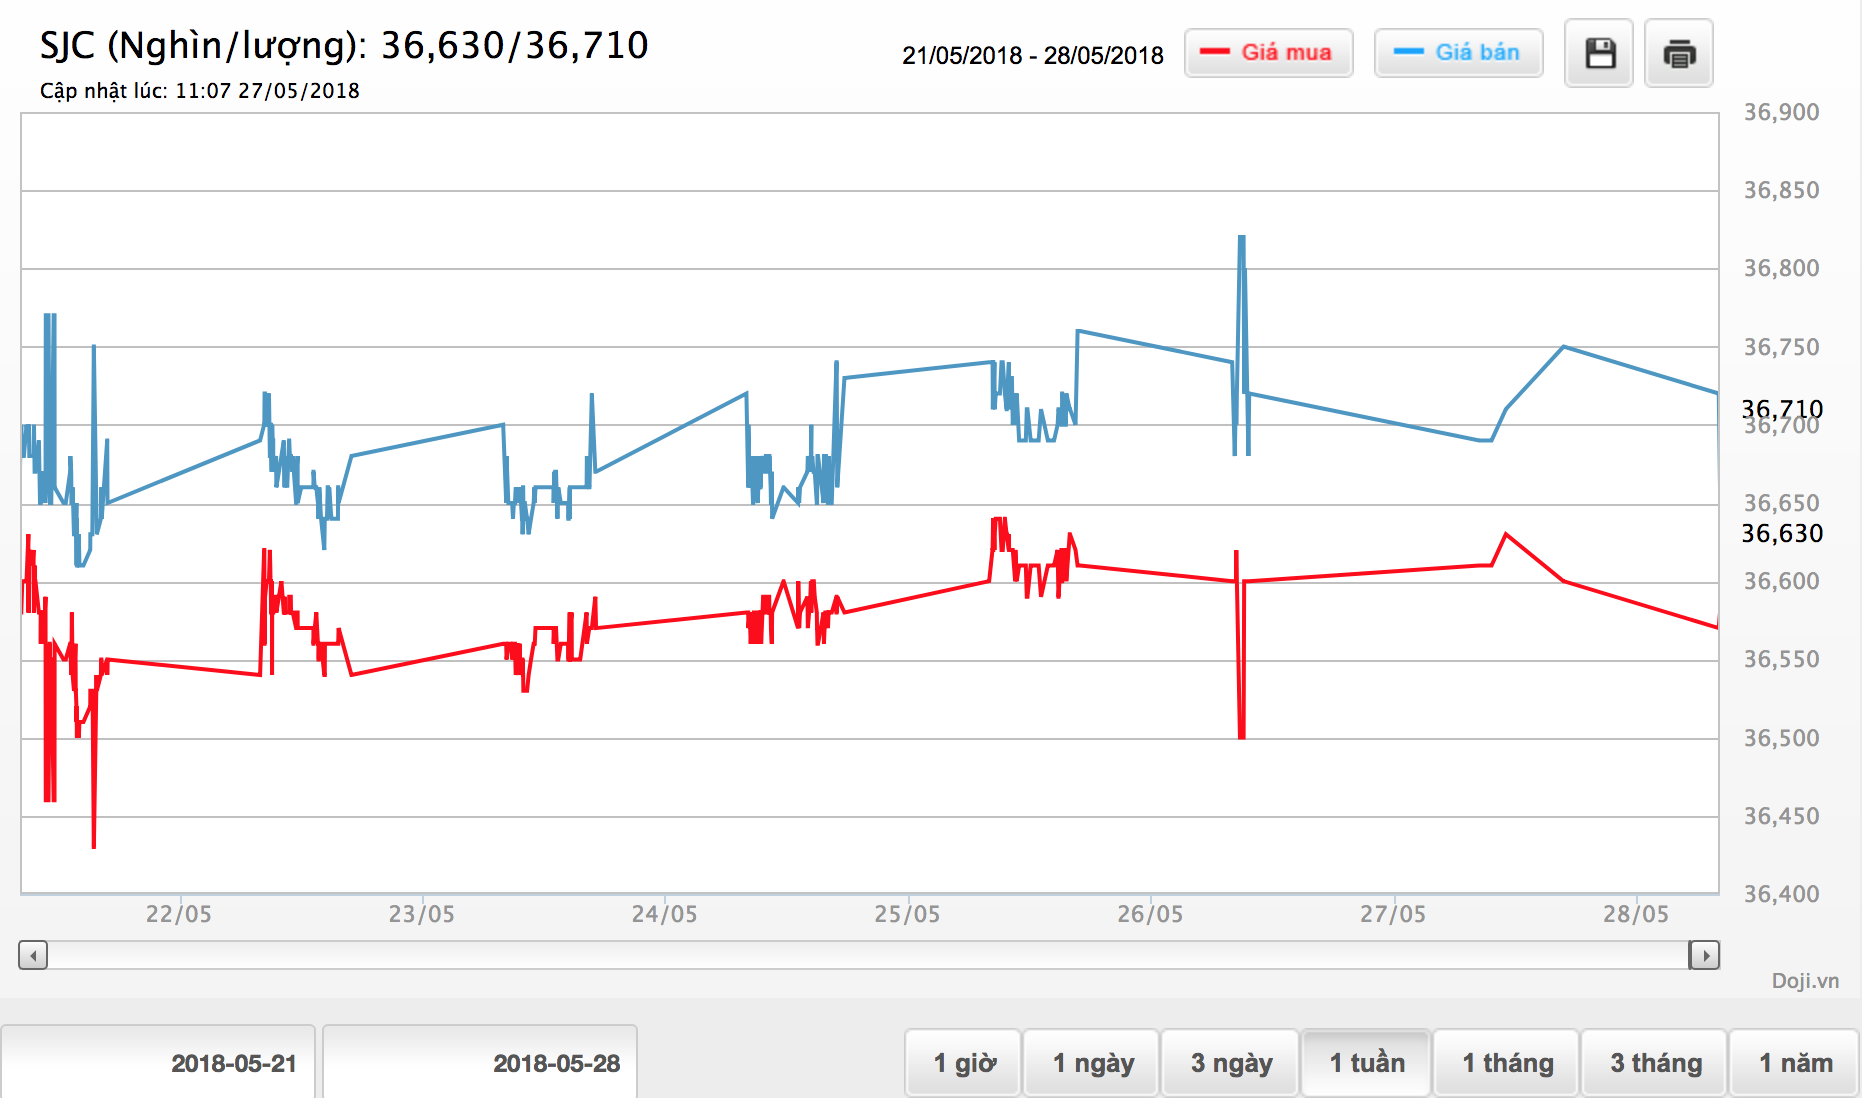Click the 26/05 x-axis label
The width and height of the screenshot is (1862, 1098).
click(x=1151, y=914)
